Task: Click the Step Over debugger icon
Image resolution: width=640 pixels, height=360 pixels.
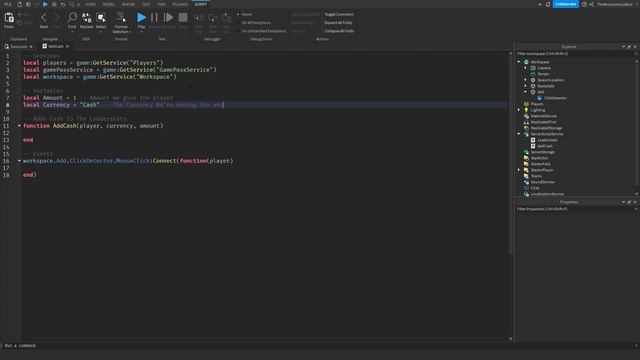Action: 213,18
